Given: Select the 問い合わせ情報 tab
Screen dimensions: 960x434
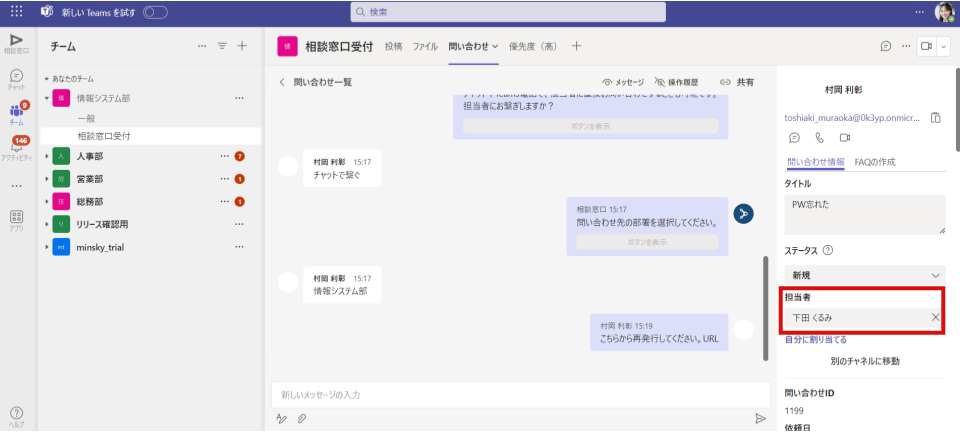Looking at the screenshot, I should point(816,162).
